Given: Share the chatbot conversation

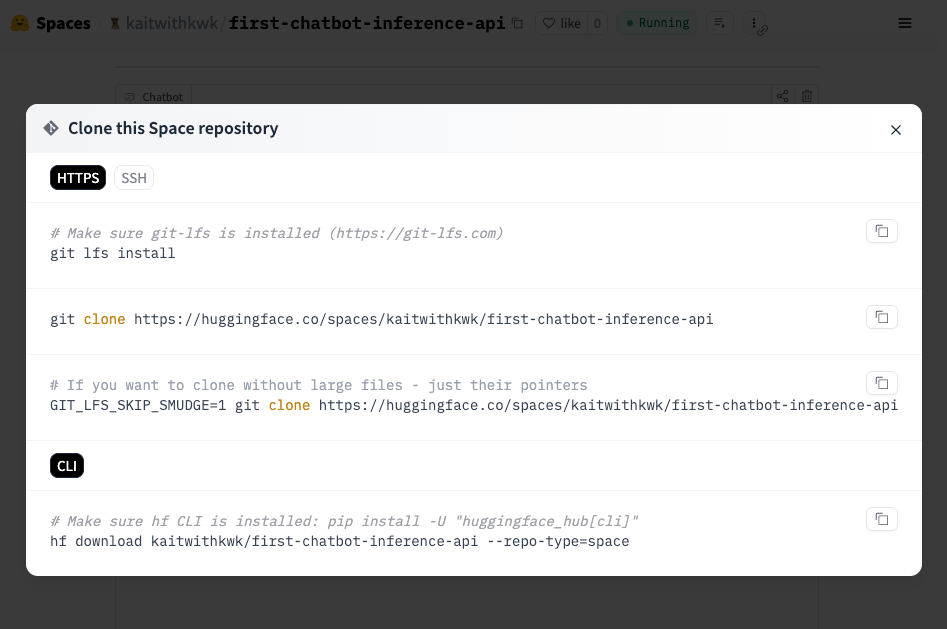Looking at the screenshot, I should [782, 96].
